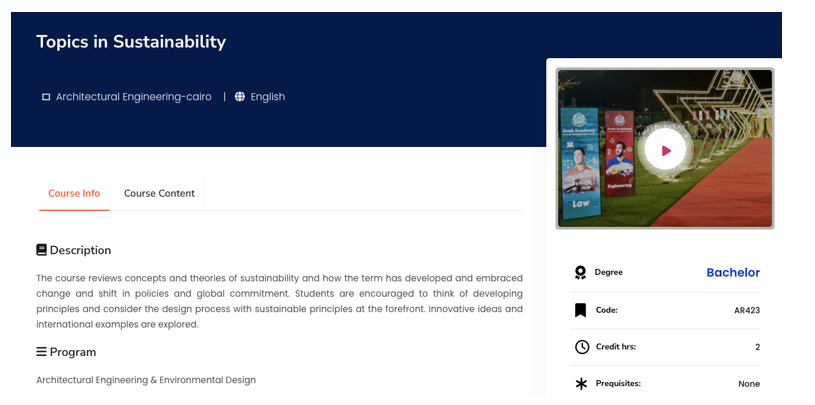Viewport: 815px width, 405px height.
Task: Click the Description section heading
Action: click(81, 250)
